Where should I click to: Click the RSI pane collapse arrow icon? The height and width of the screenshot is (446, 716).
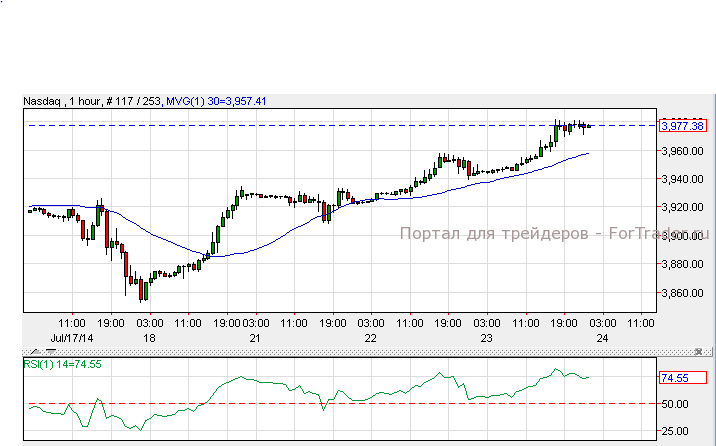(51, 352)
